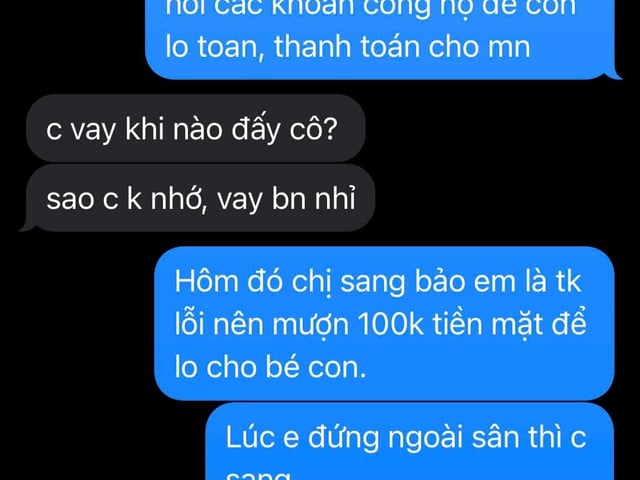Image resolution: width=640 pixels, height=480 pixels.
Task: Tap the blue bubble starting "Hôm đó chị sang"
Action: (384, 324)
